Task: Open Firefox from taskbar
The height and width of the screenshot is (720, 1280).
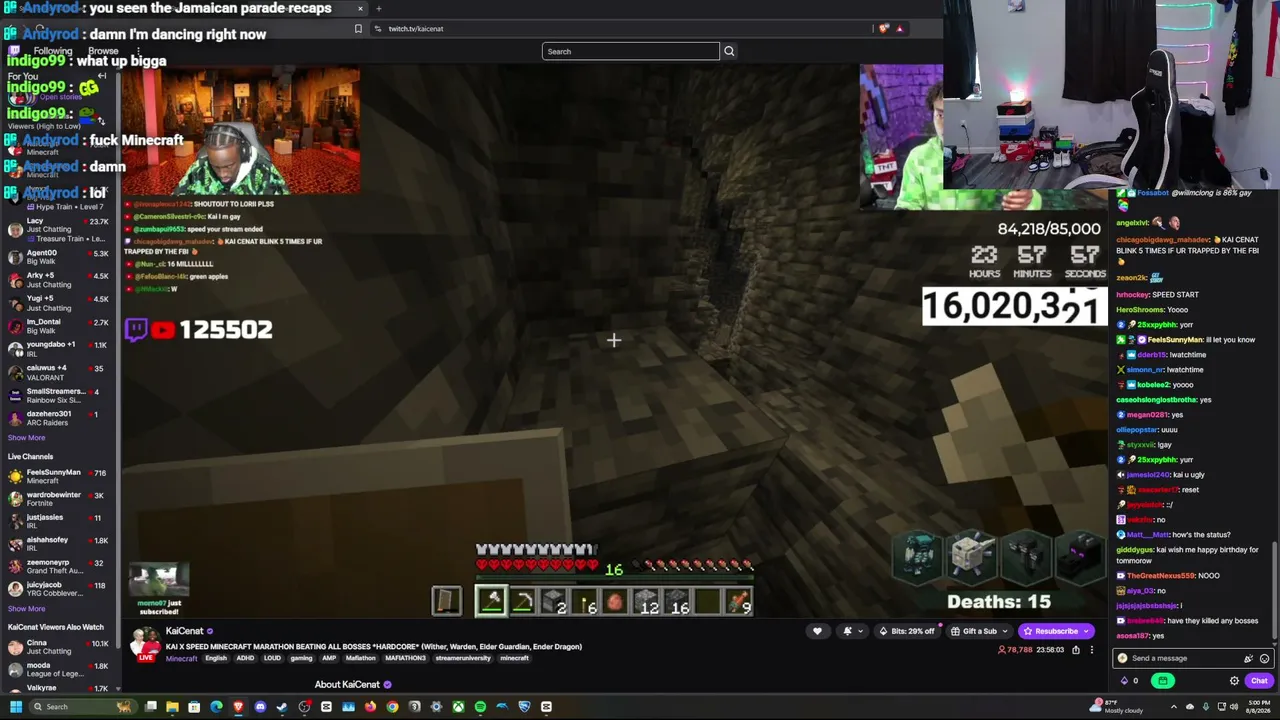Action: click(x=370, y=707)
